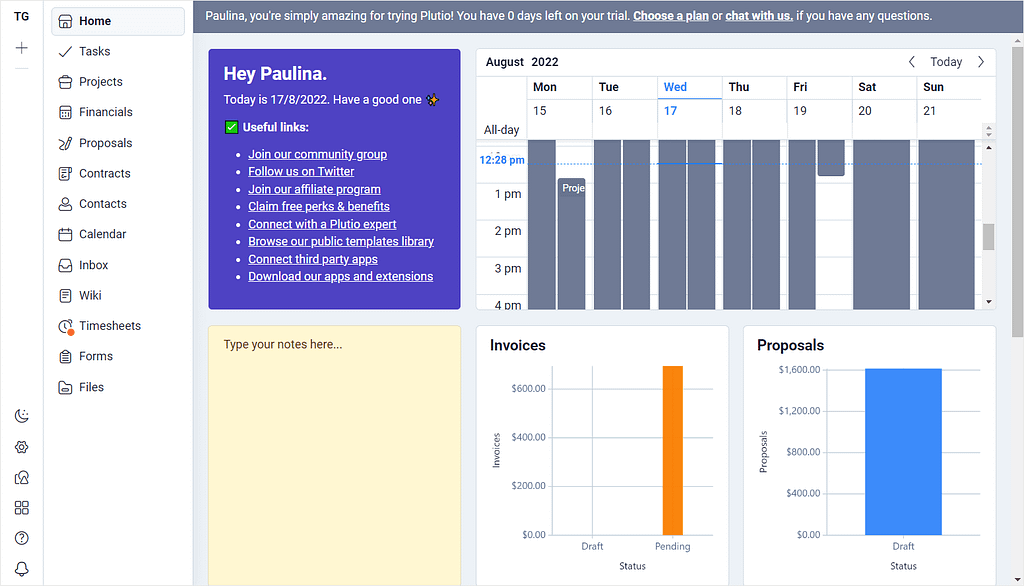1024x586 pixels.
Task: Click Today button in calendar
Action: point(946,61)
